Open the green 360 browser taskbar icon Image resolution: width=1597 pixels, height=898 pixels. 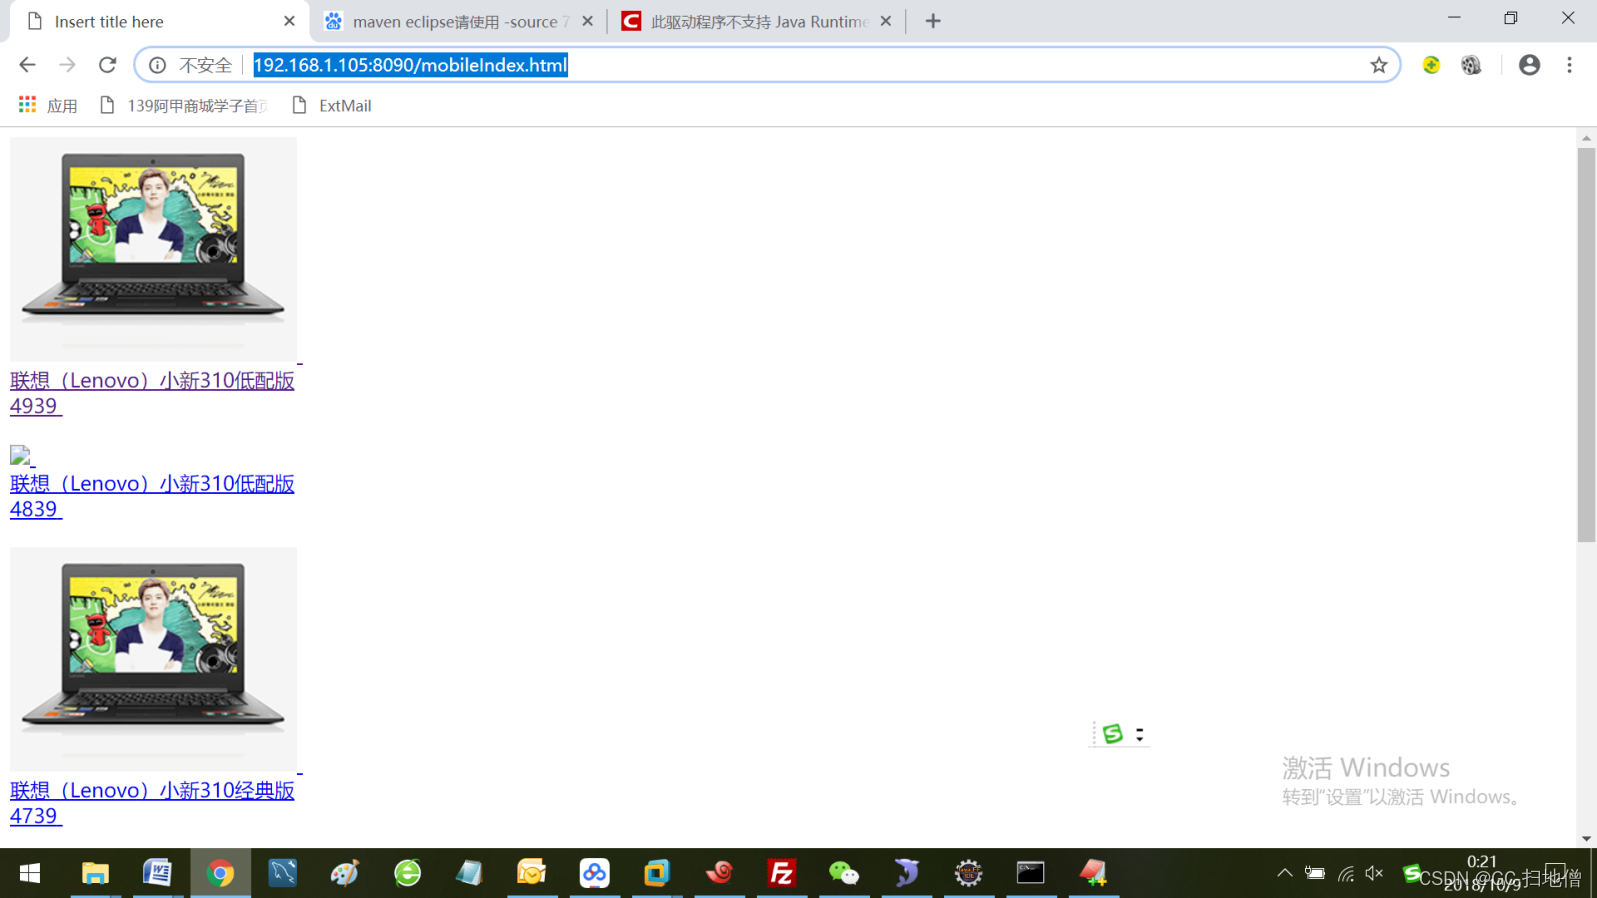[407, 873]
